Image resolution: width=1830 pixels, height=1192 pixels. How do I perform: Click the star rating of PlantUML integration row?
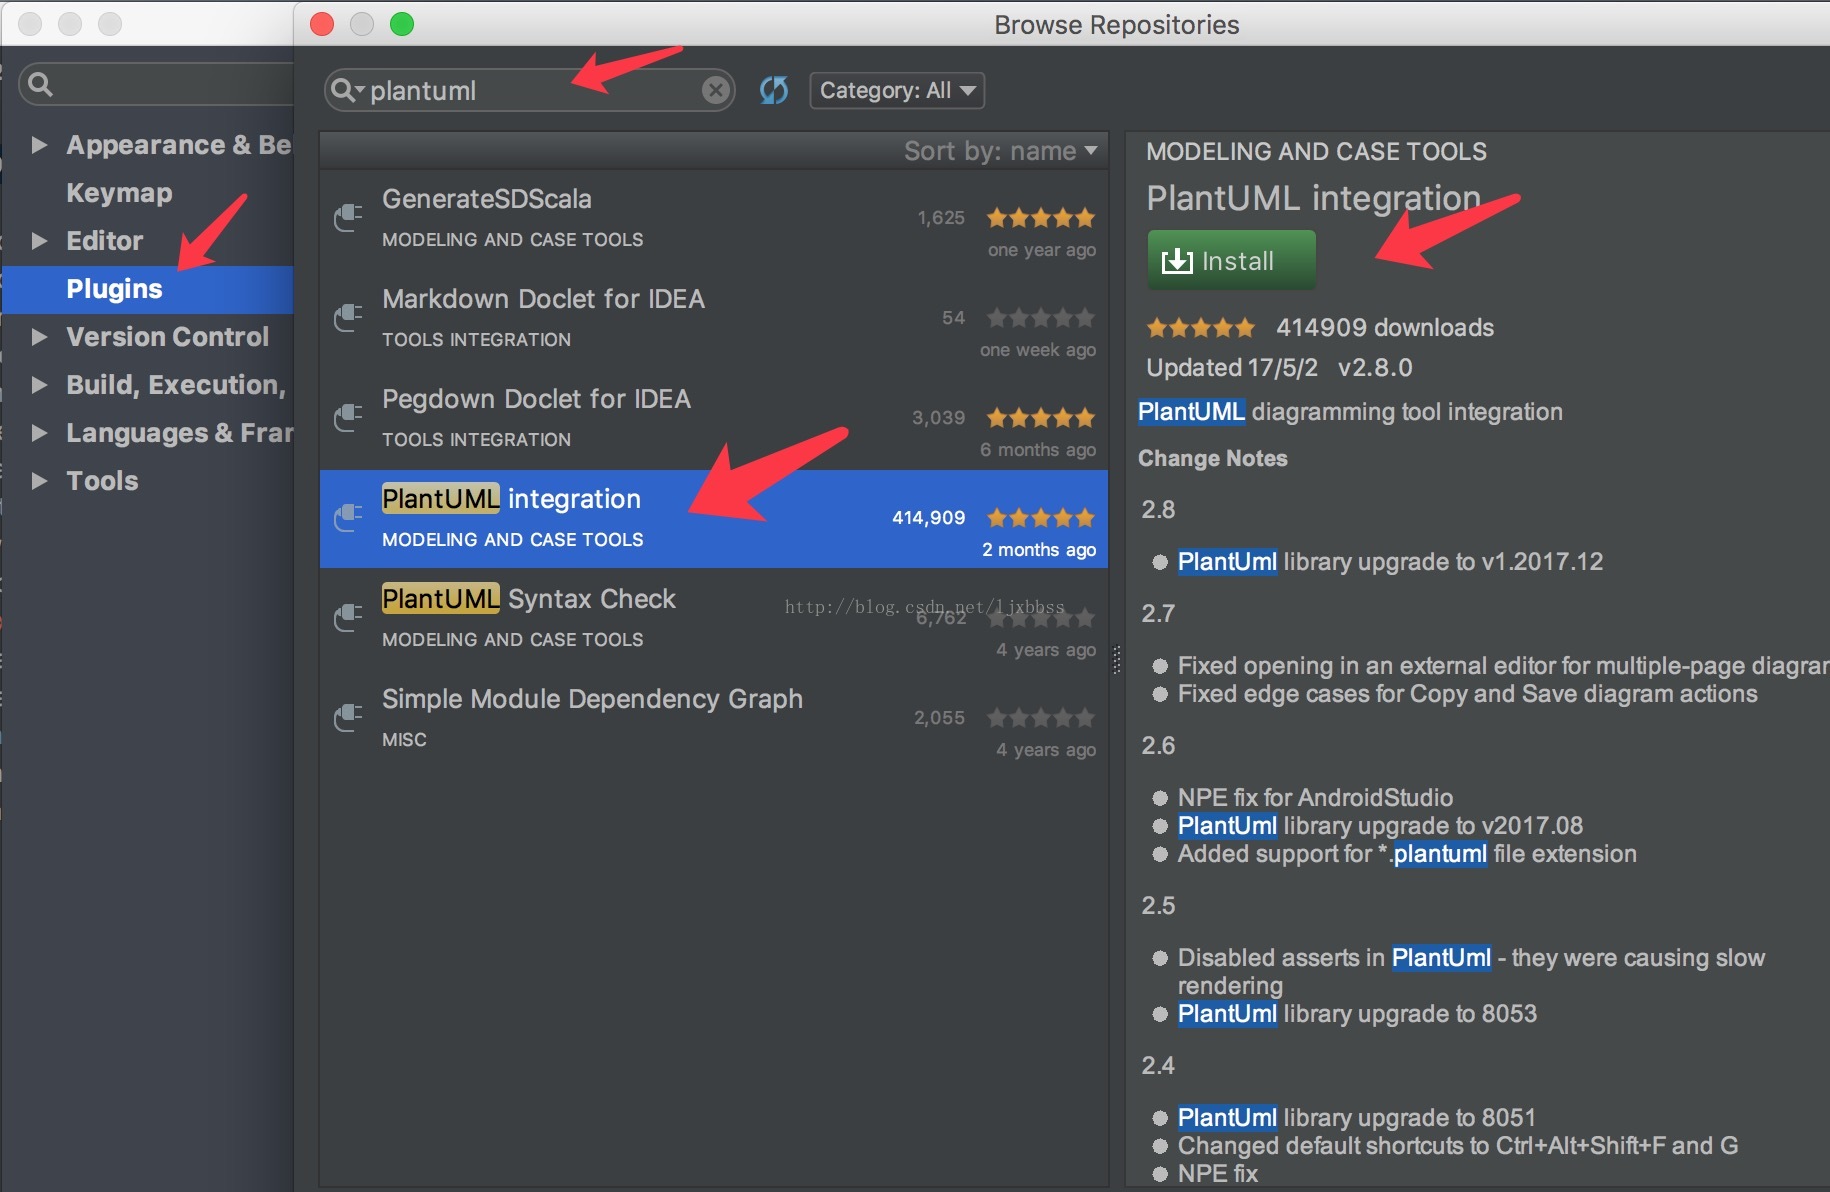tap(1040, 517)
